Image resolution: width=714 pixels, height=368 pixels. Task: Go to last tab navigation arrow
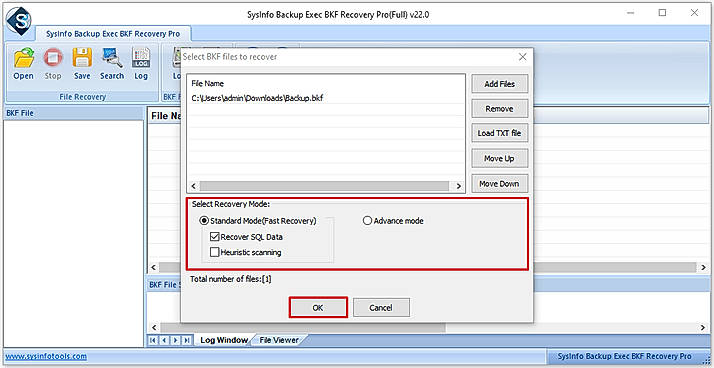[186, 340]
